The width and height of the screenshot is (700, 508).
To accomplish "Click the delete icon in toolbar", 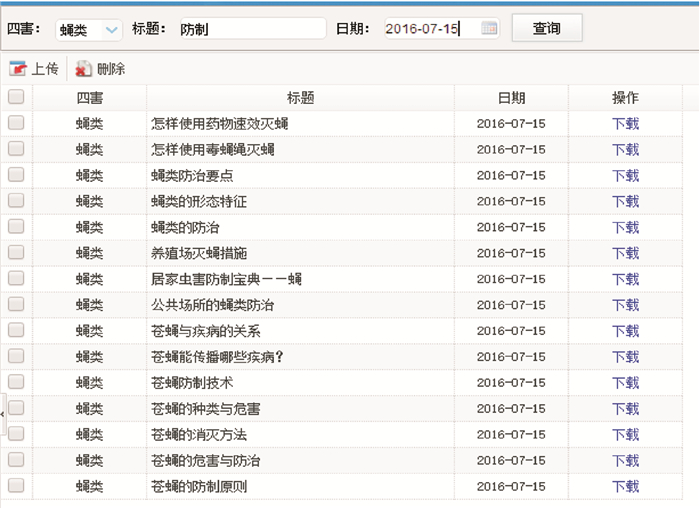I will tap(84, 70).
